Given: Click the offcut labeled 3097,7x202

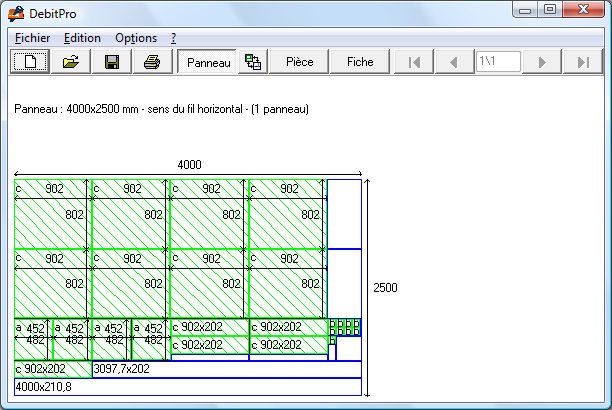Looking at the screenshot, I should coord(227,369).
